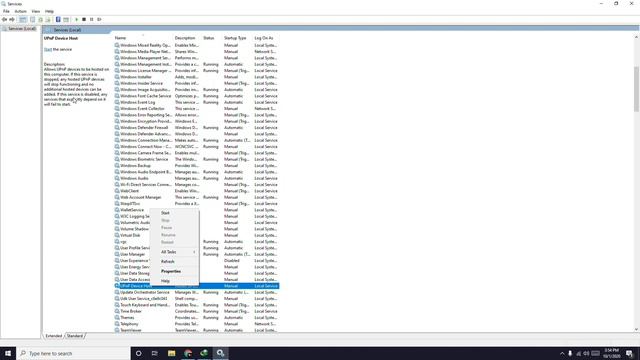This screenshot has height=360, width=640.
Task: Choose Help in the context menu
Action: 175,281
